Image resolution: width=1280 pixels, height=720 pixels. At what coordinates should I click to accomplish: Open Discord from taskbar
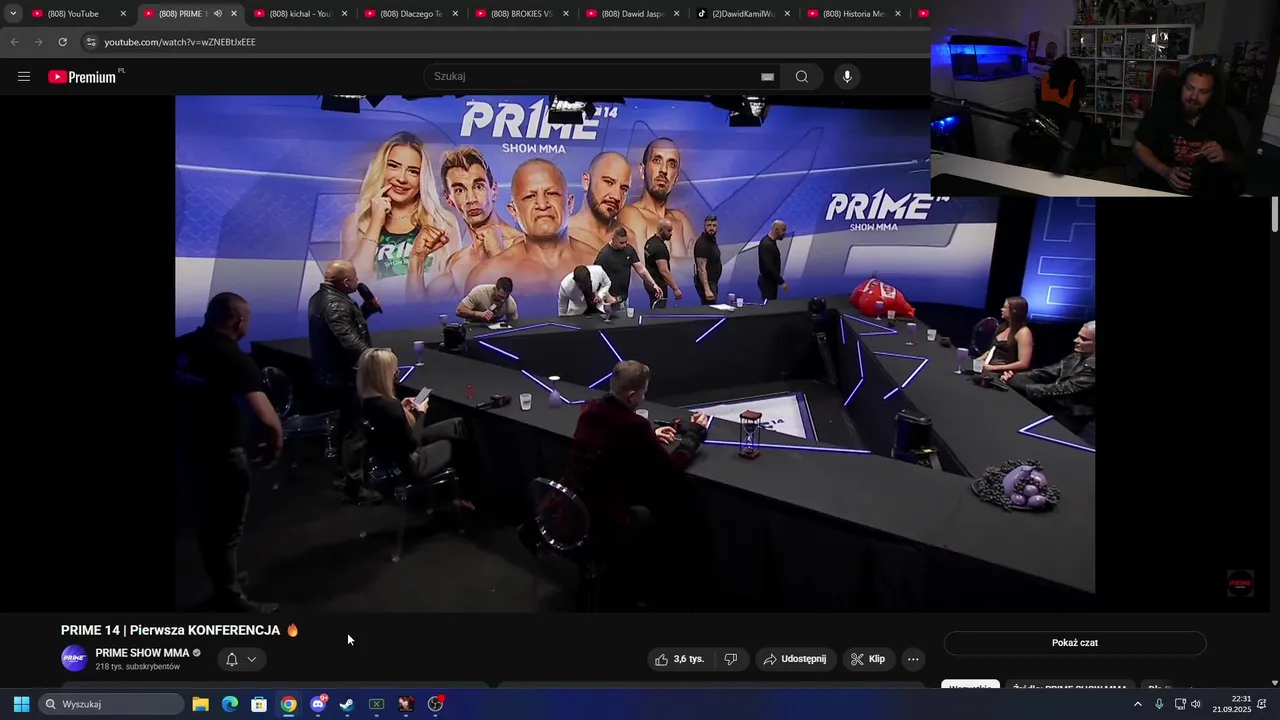318,704
